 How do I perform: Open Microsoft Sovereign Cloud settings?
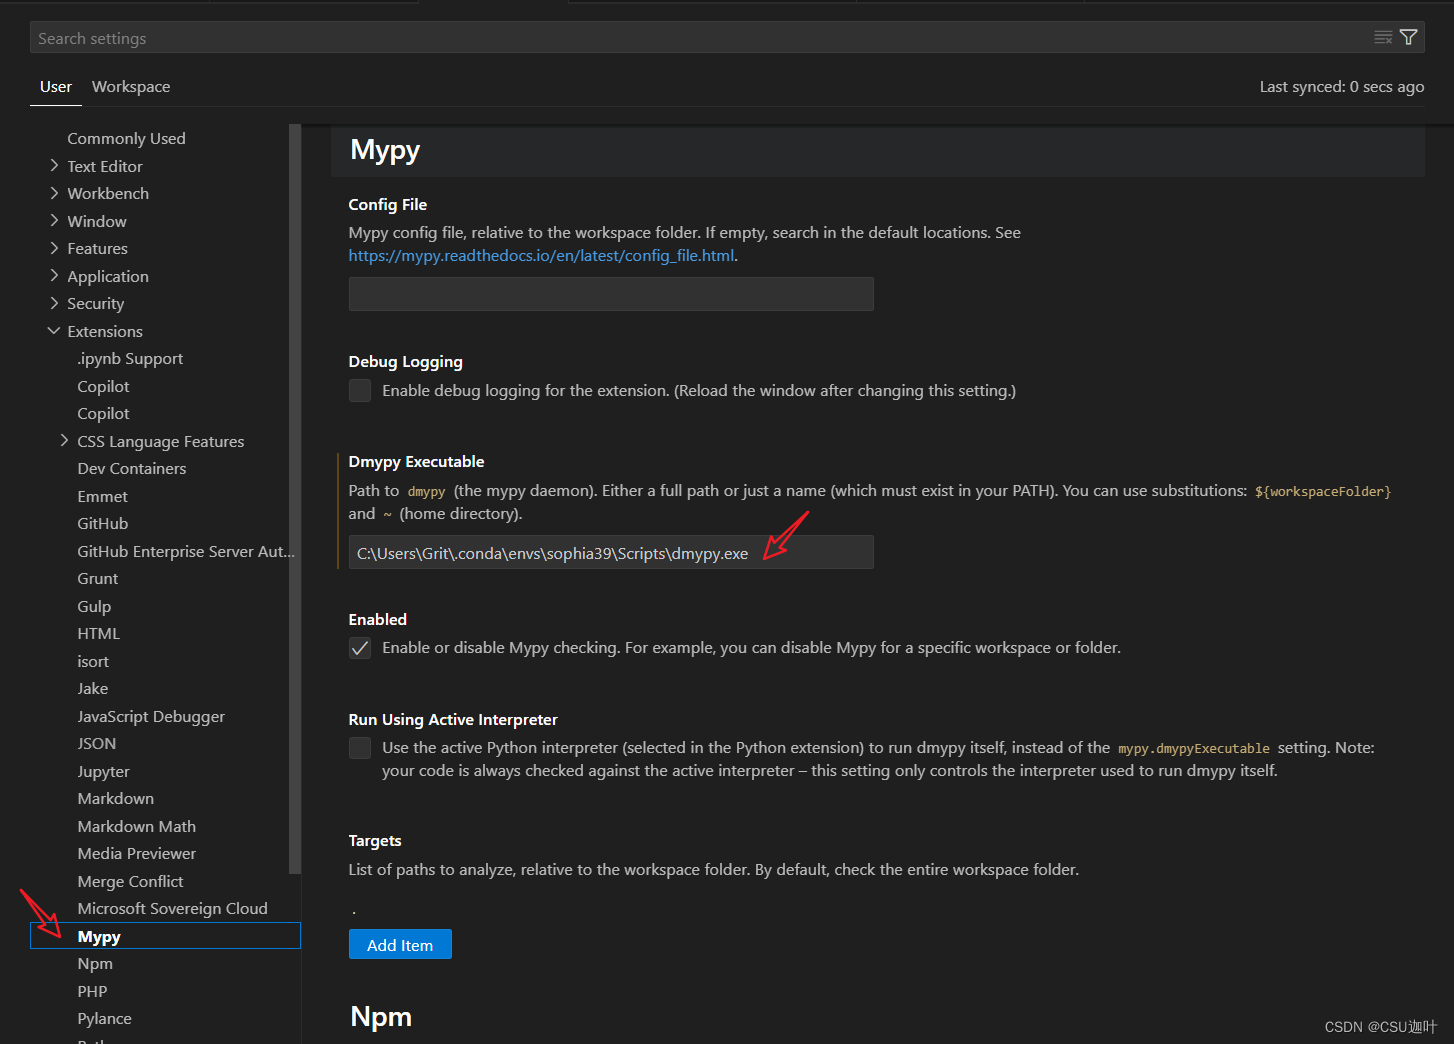point(172,908)
